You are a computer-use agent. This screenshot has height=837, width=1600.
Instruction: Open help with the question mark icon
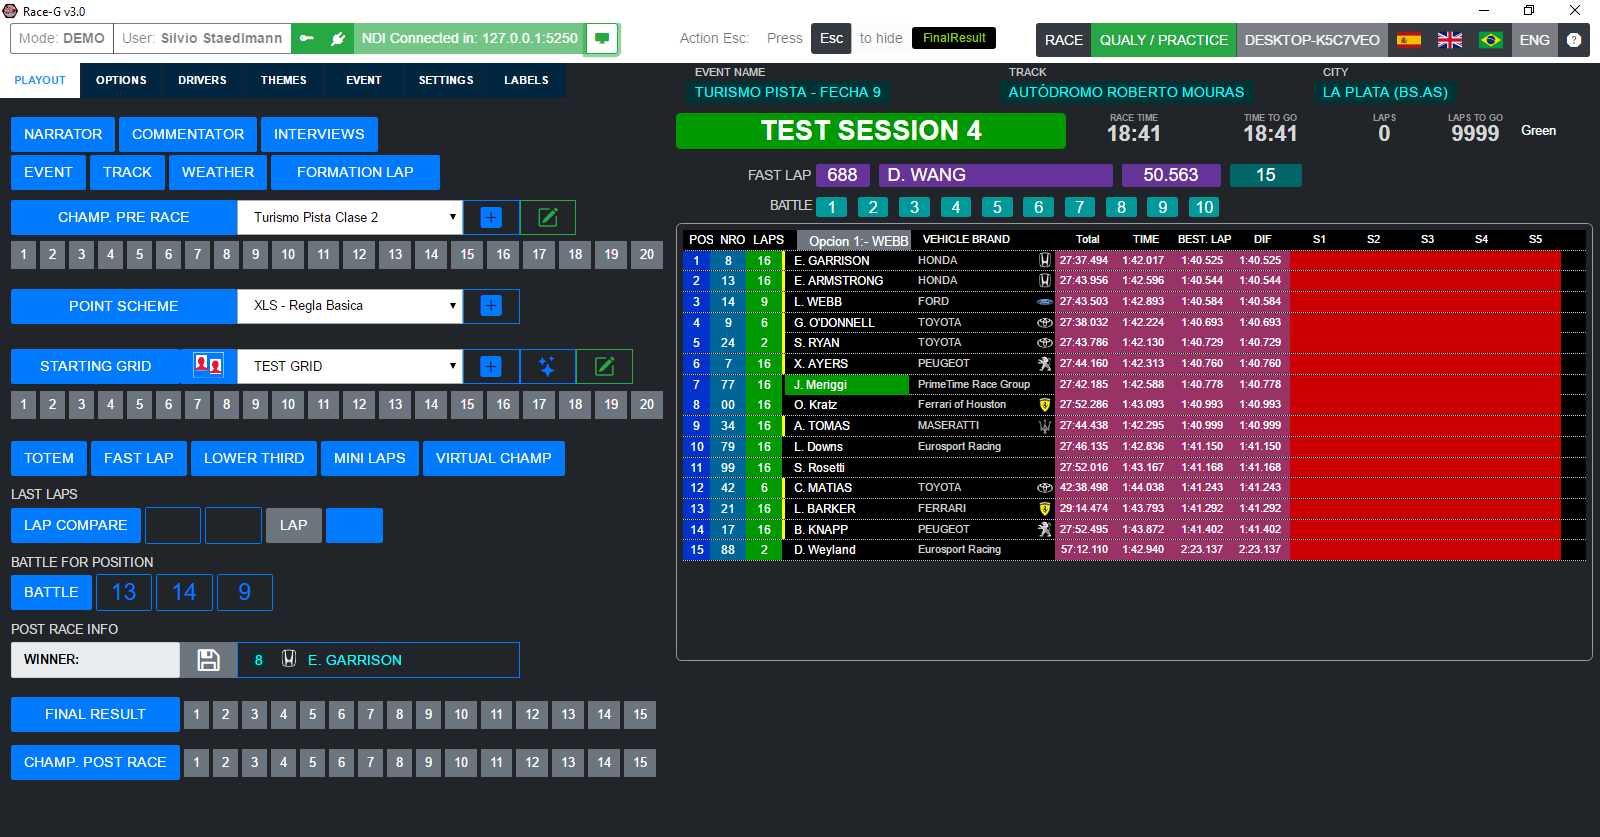pyautogui.click(x=1574, y=40)
